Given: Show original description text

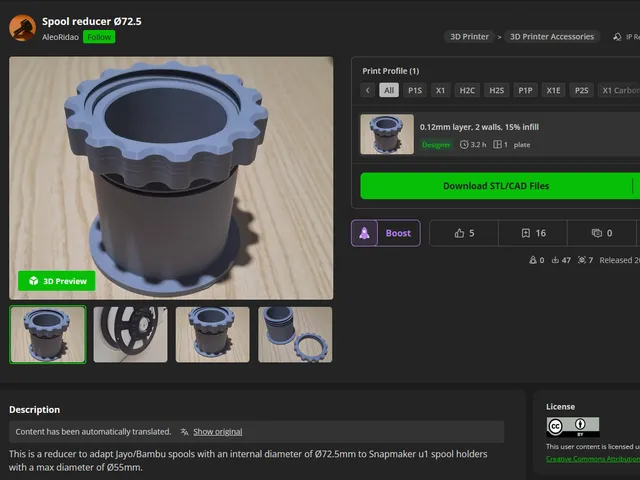Looking at the screenshot, I should 218,432.
